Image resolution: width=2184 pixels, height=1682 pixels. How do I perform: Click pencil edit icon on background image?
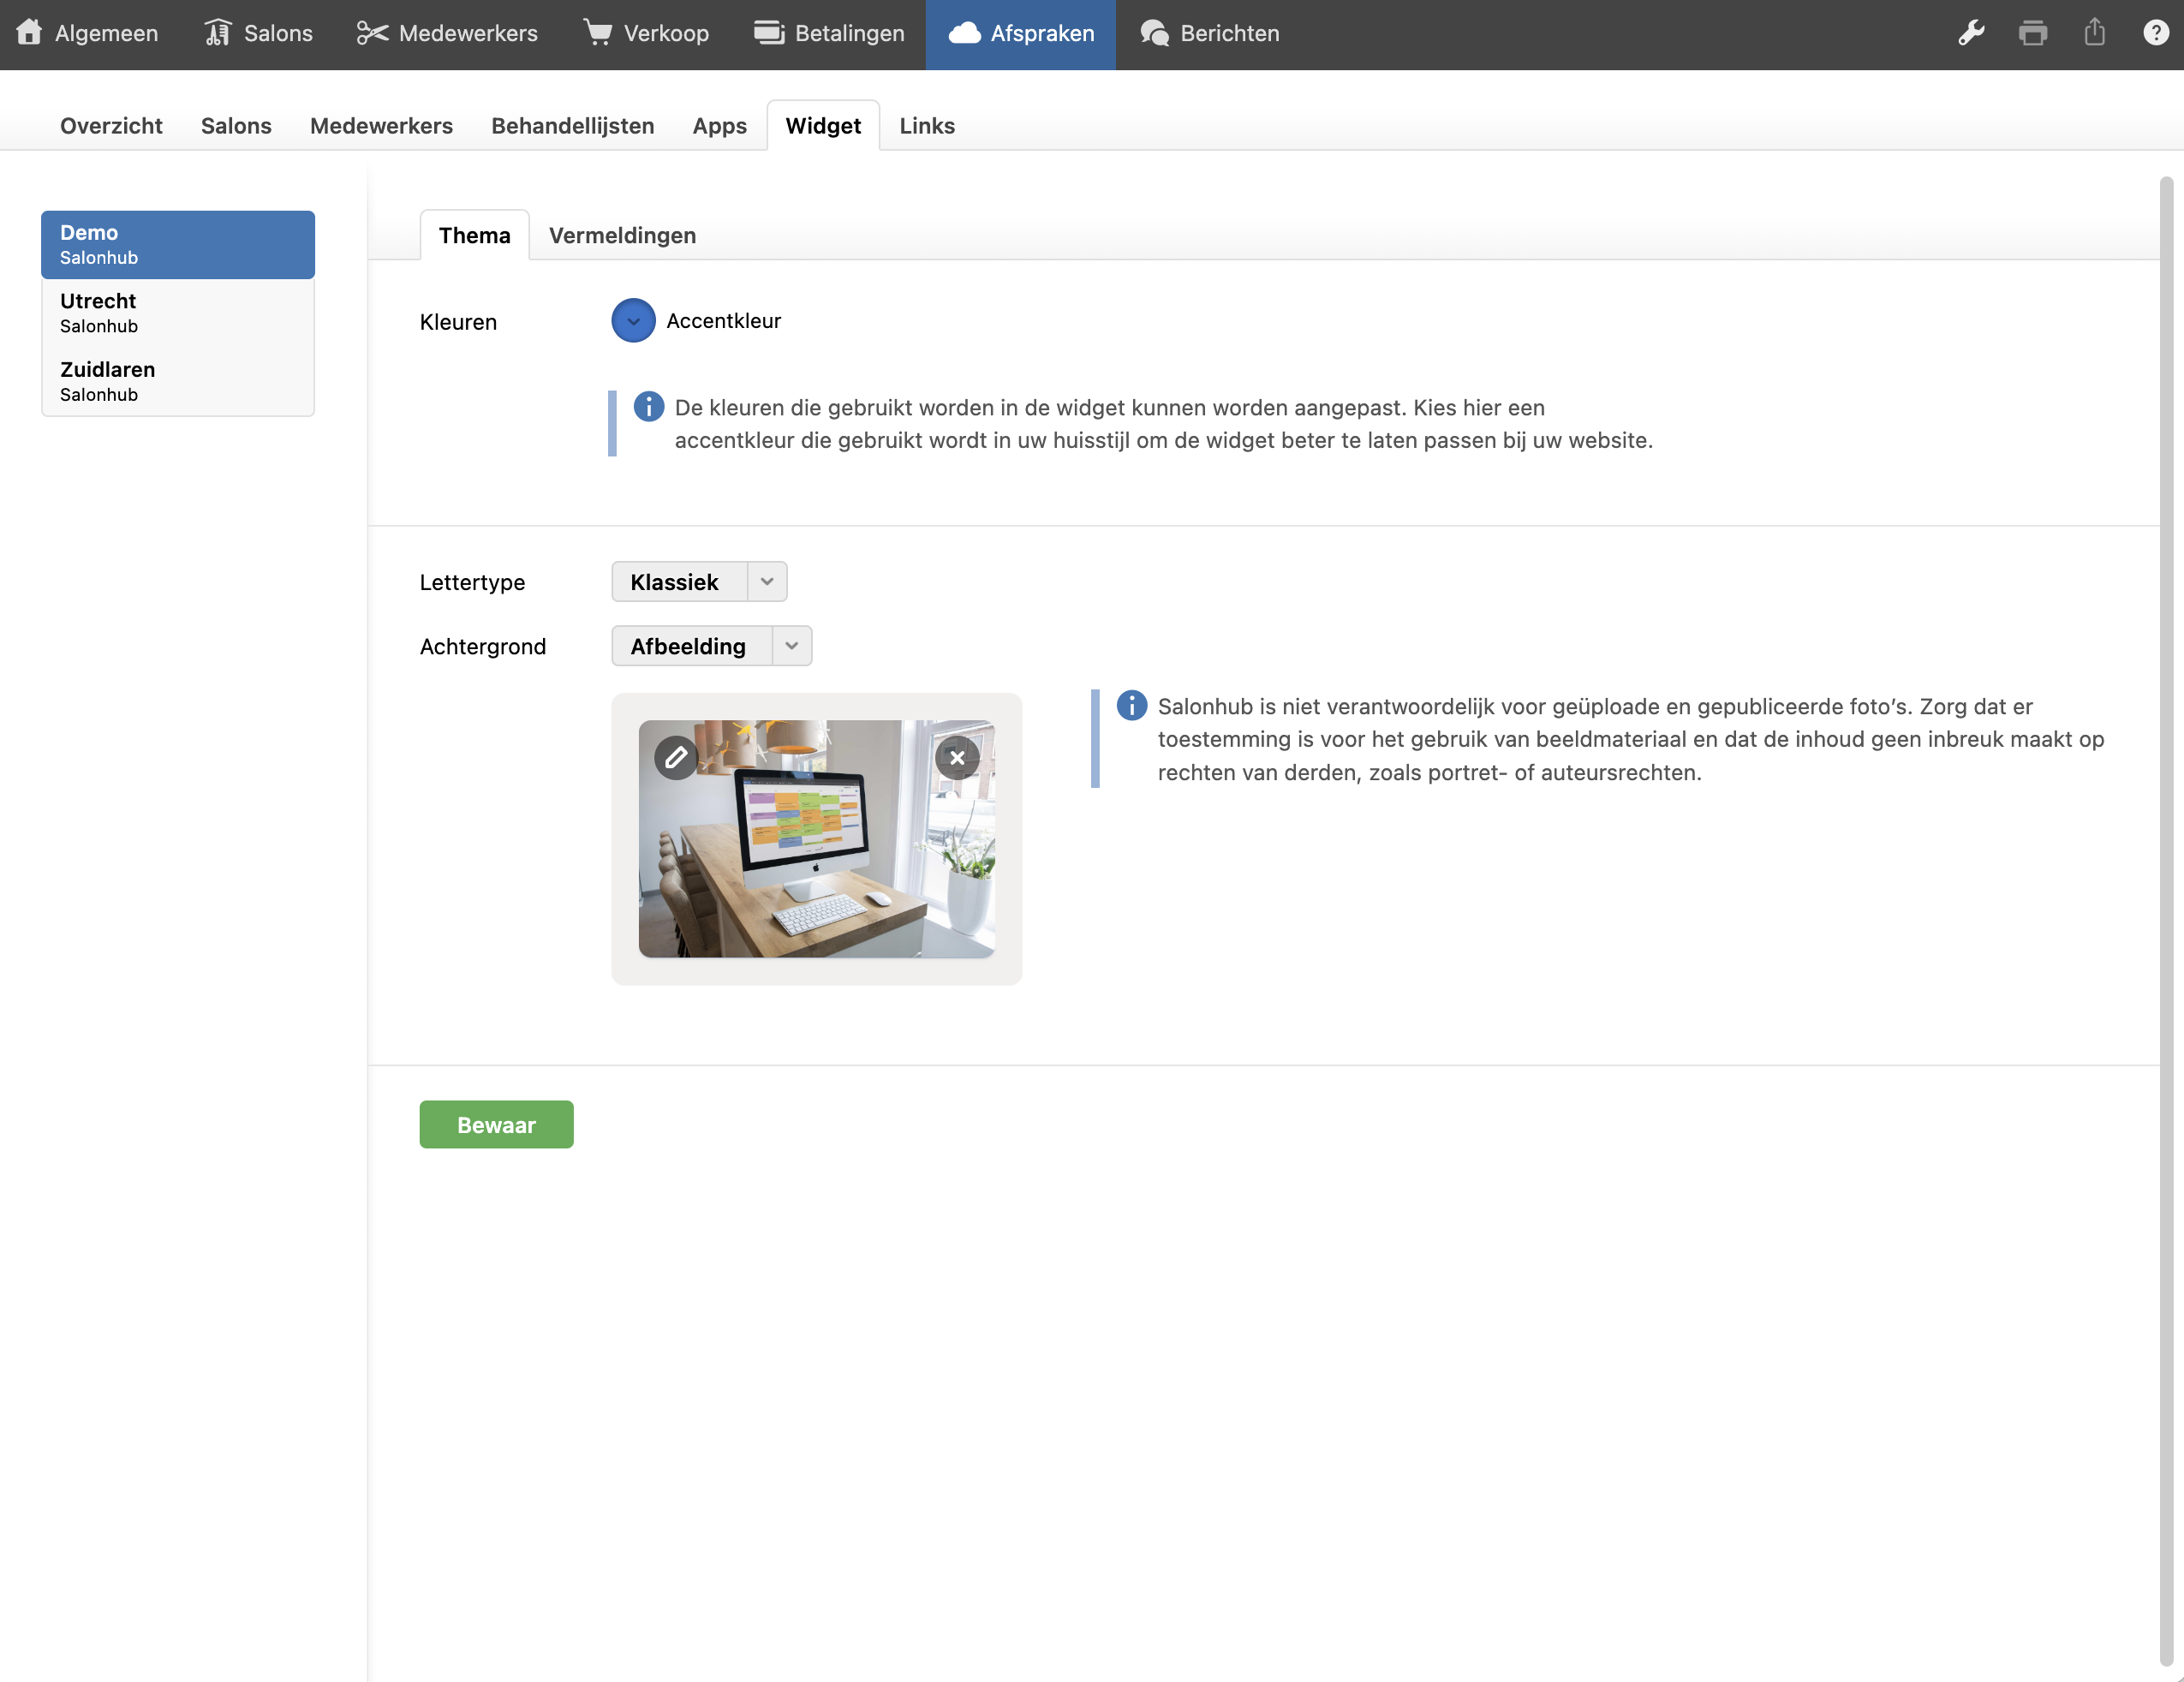(x=676, y=757)
